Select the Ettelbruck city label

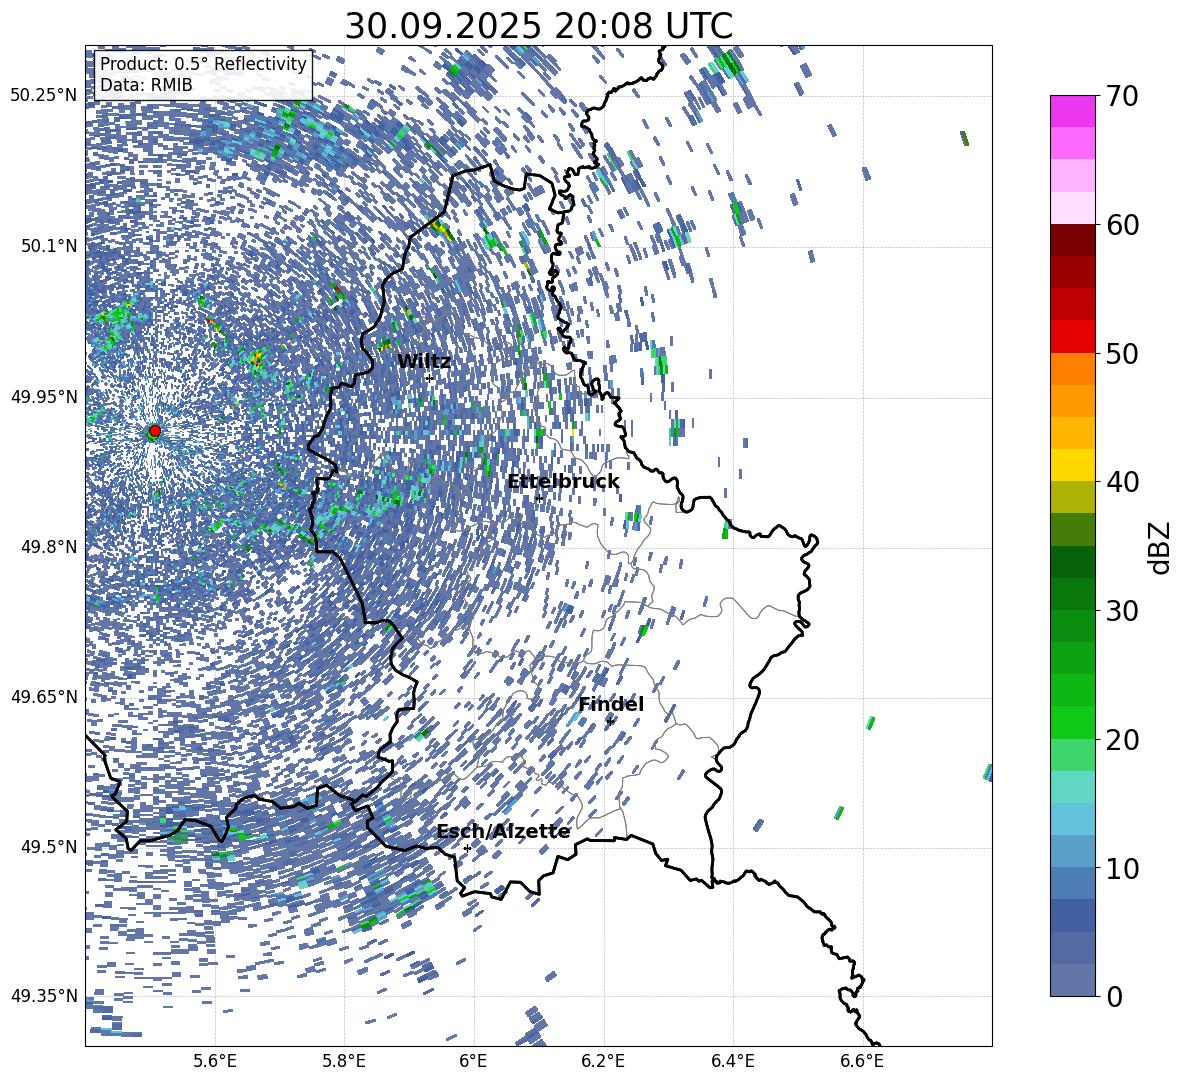point(563,482)
